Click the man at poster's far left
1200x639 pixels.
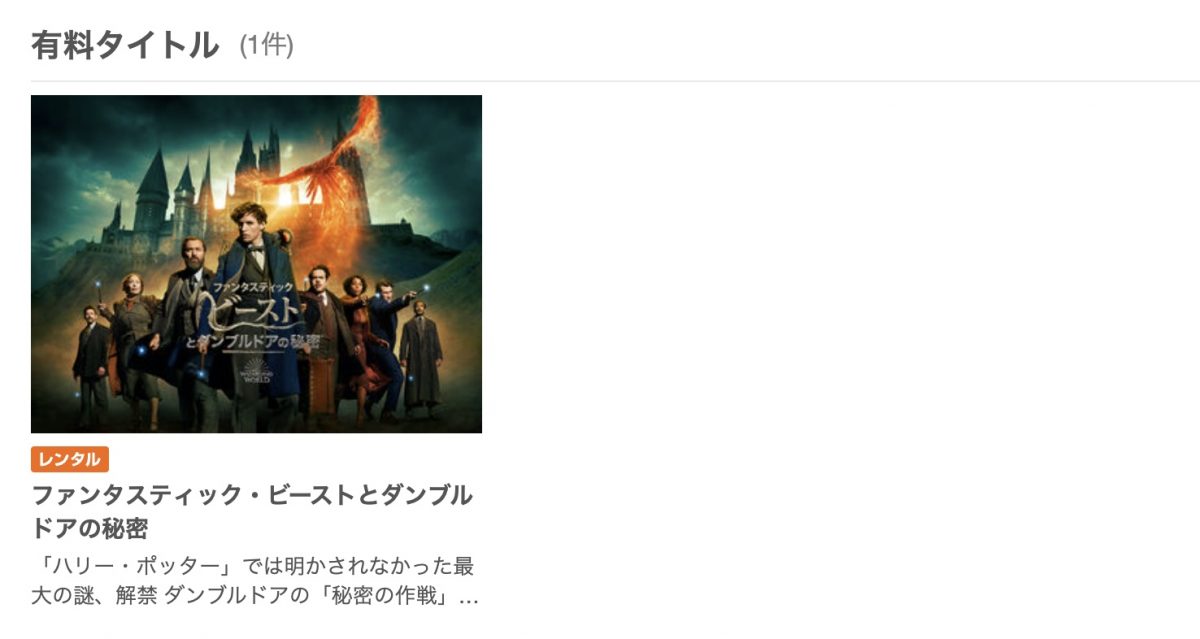pyautogui.click(x=90, y=365)
